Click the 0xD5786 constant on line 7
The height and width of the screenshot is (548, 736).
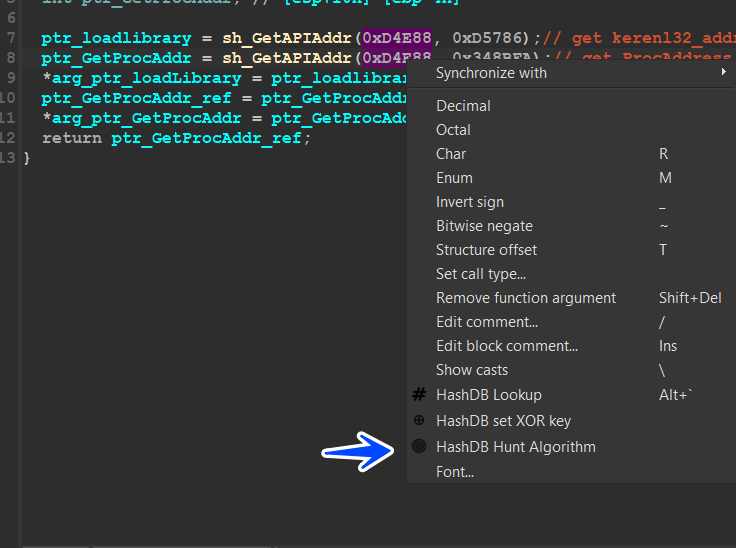(x=487, y=38)
